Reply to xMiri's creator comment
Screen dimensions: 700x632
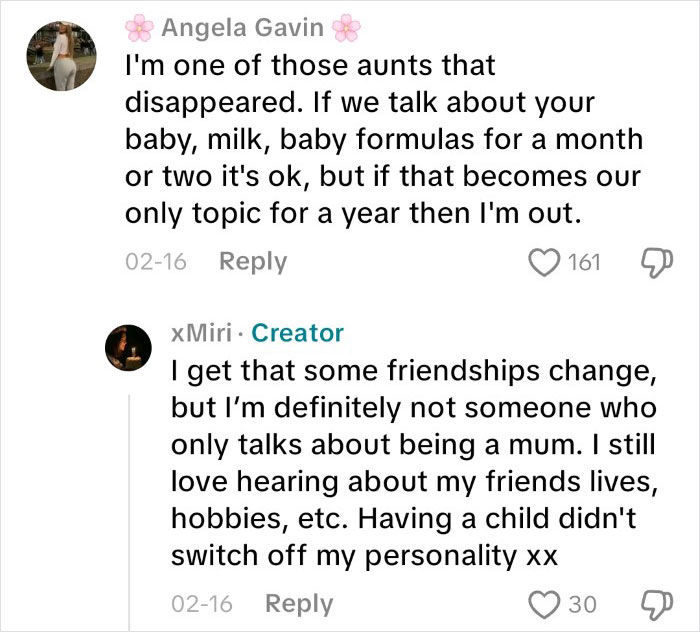(298, 604)
